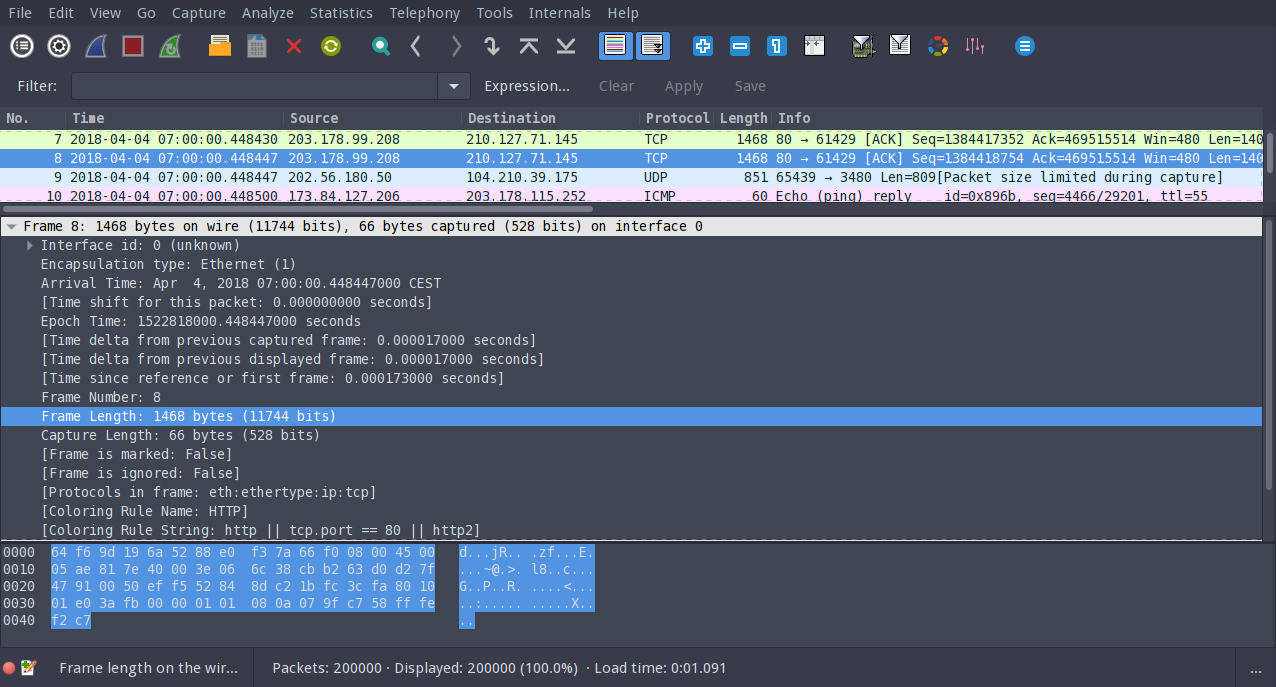This screenshot has height=687, width=1276.
Task: Open the Telephony menu
Action: click(x=425, y=13)
